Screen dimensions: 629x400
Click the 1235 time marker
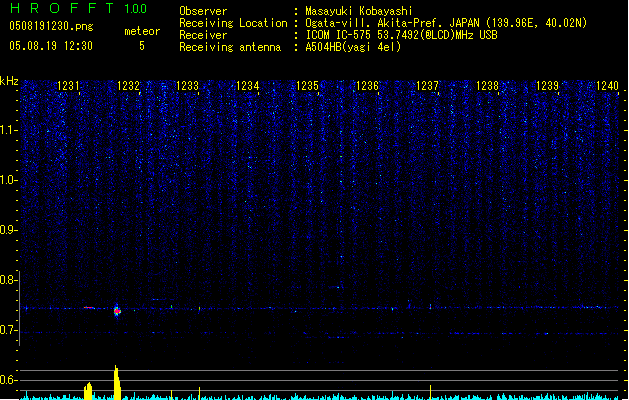(307, 86)
